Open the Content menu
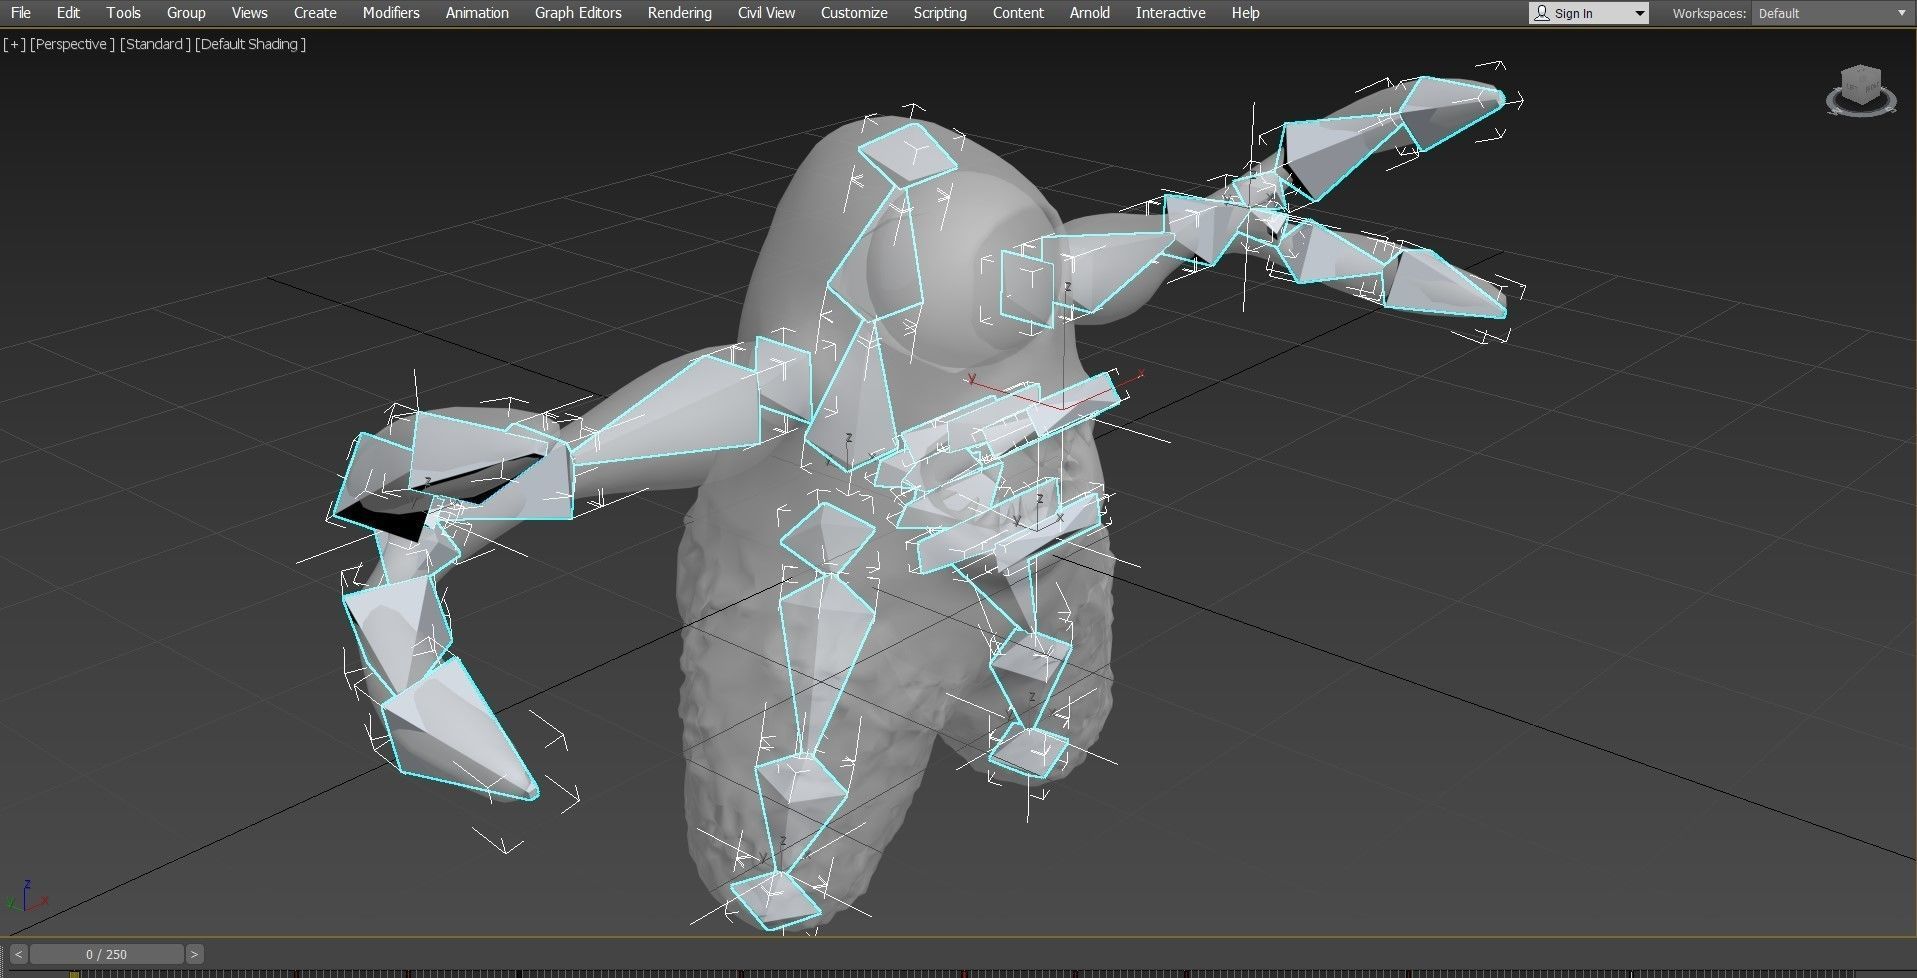 pos(1018,13)
